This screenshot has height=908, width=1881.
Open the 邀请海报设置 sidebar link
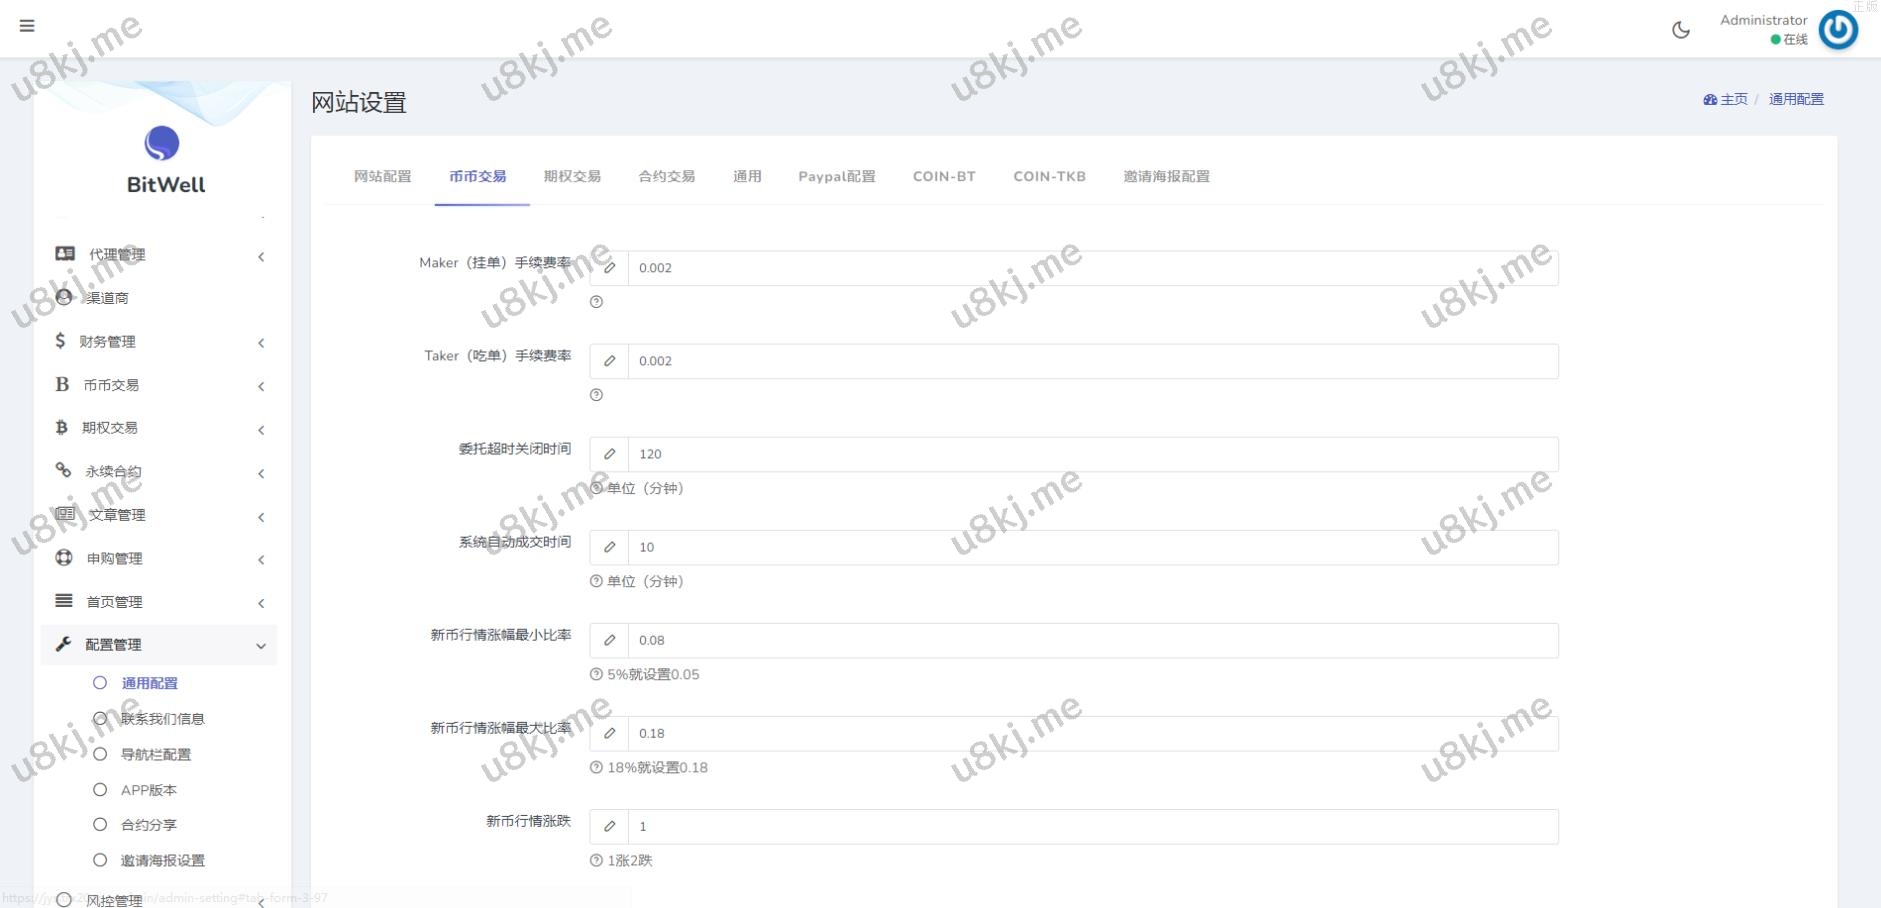(162, 860)
